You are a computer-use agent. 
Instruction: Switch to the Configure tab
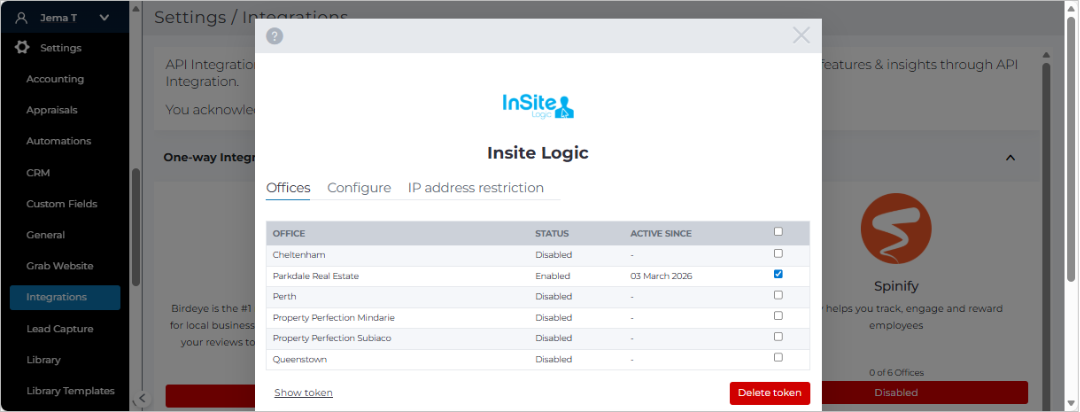pos(359,187)
